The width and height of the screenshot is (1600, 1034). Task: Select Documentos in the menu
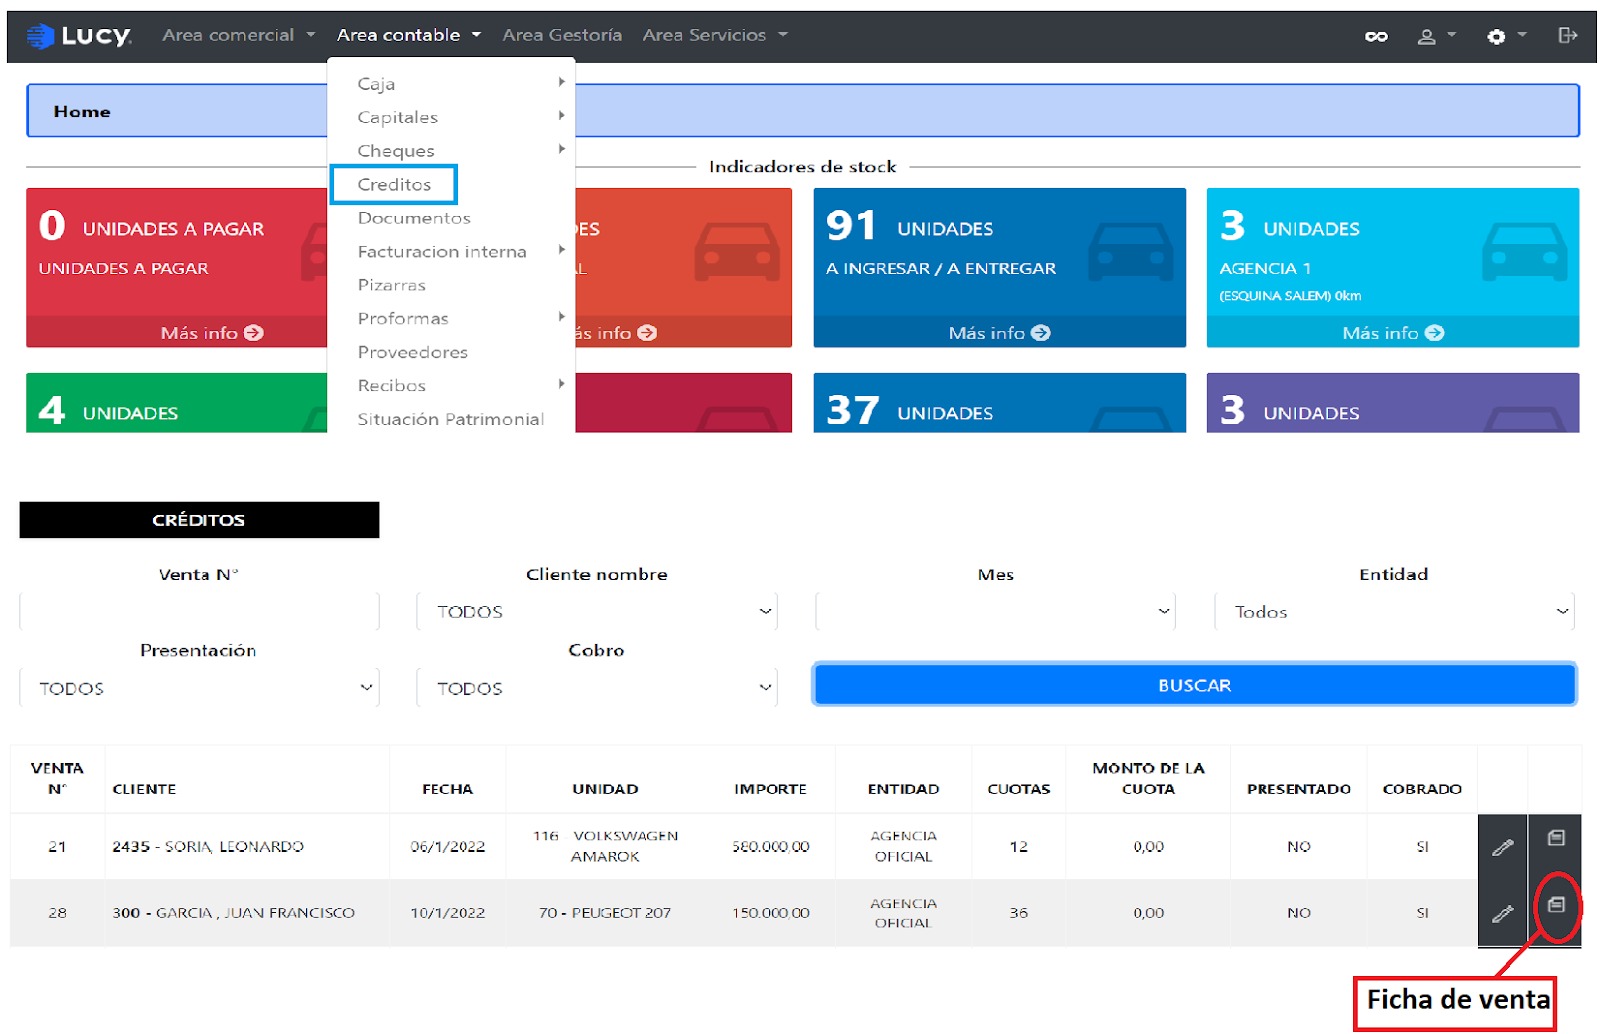point(414,218)
